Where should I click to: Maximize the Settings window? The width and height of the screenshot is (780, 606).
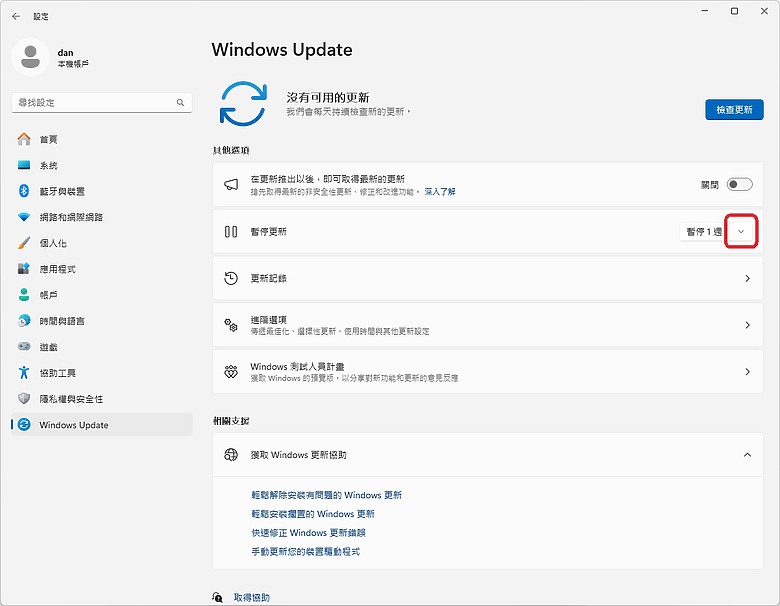click(x=734, y=11)
